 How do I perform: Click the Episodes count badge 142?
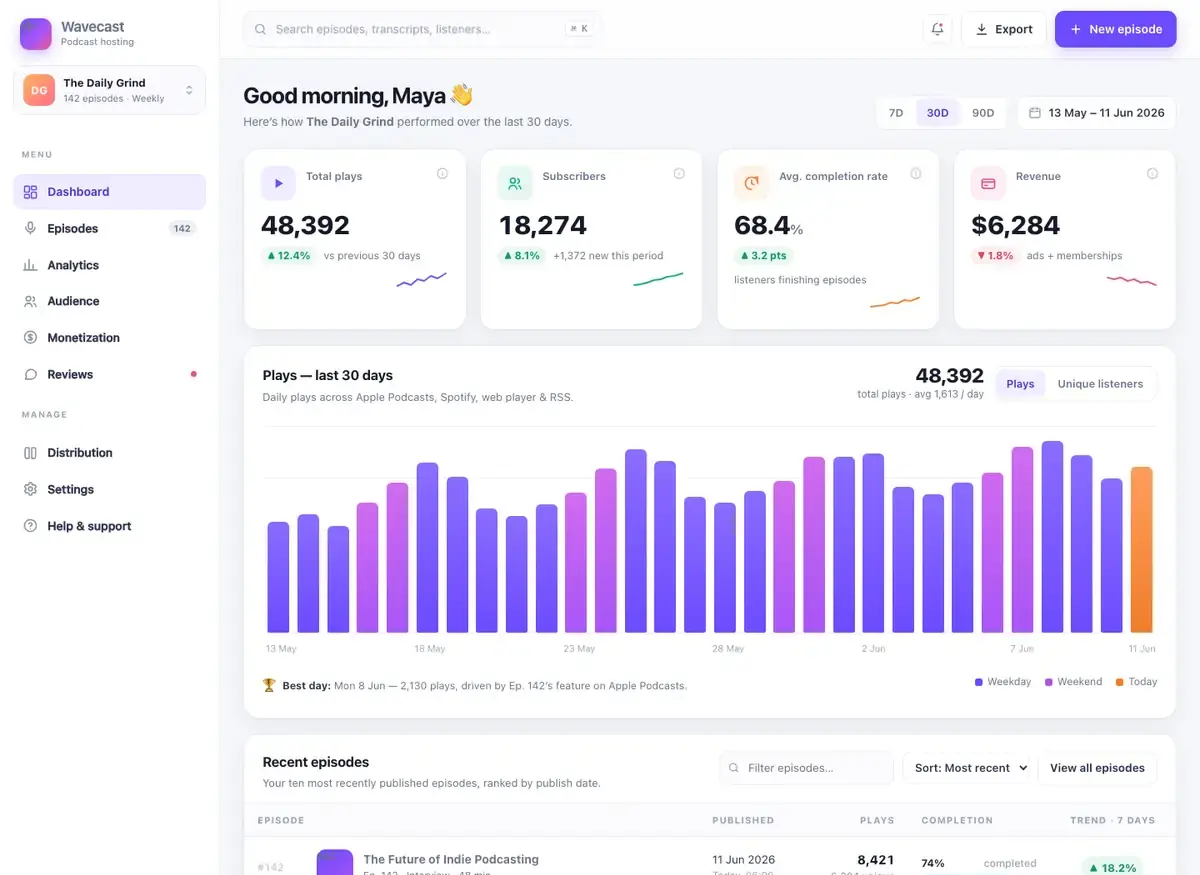click(182, 228)
